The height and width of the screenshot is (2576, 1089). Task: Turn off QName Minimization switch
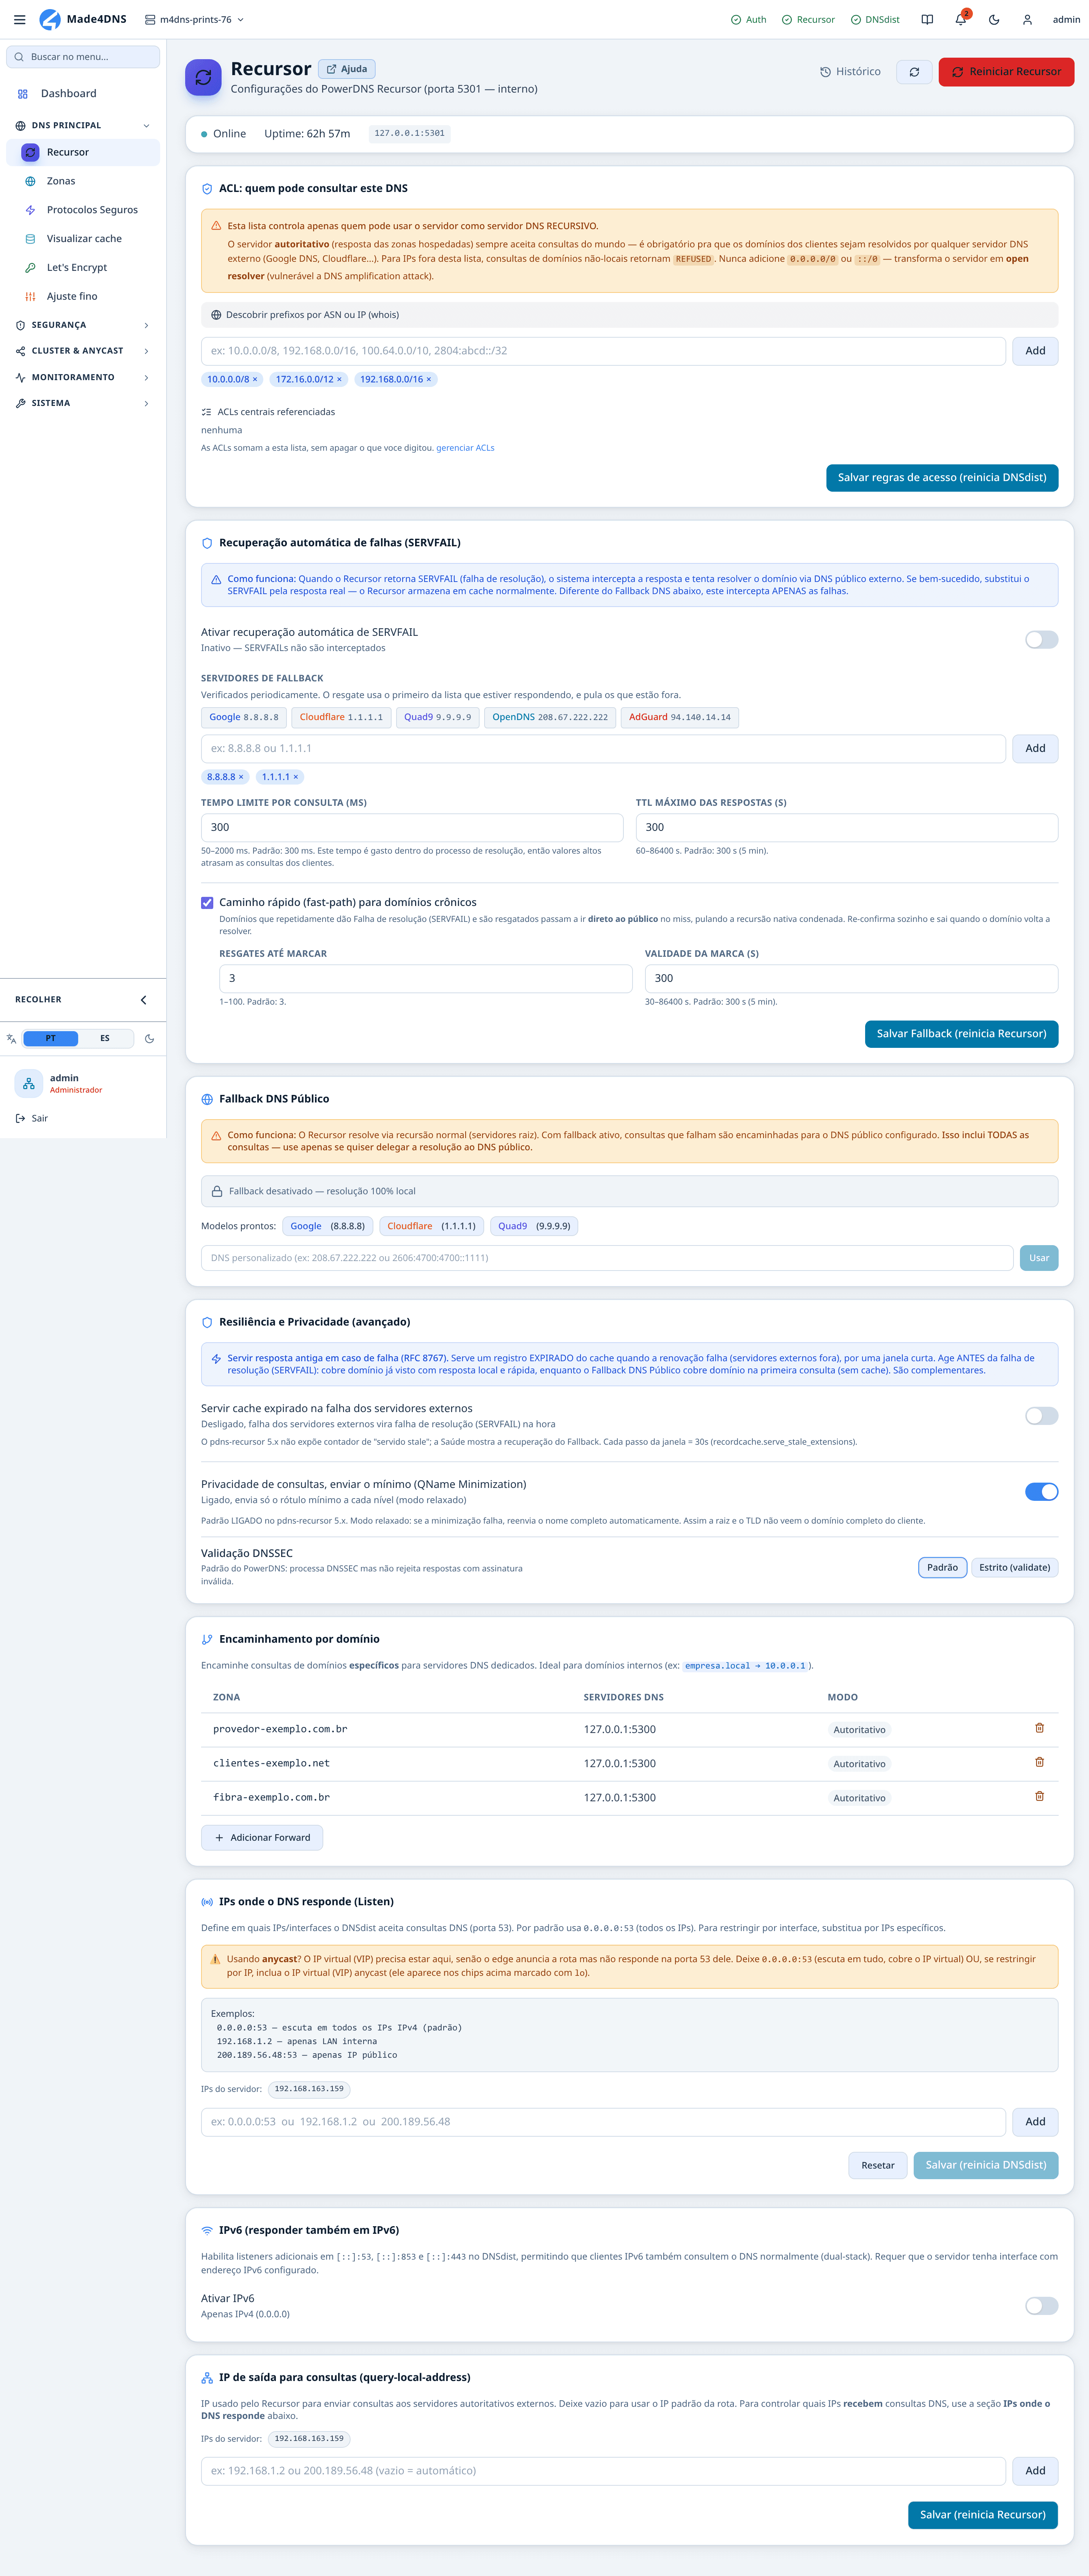[1041, 1492]
